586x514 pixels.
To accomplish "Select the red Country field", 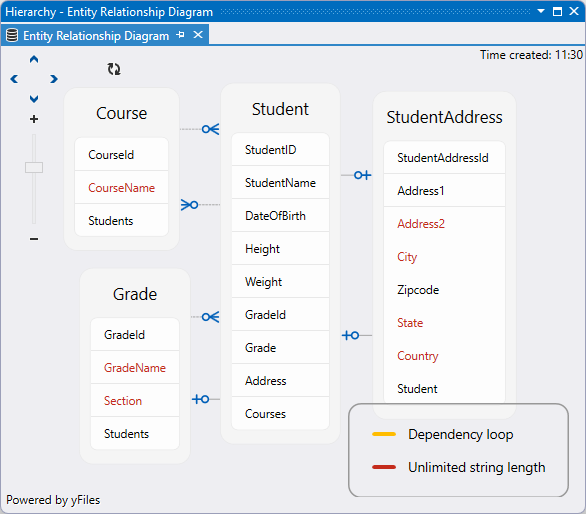I will [x=444, y=356].
